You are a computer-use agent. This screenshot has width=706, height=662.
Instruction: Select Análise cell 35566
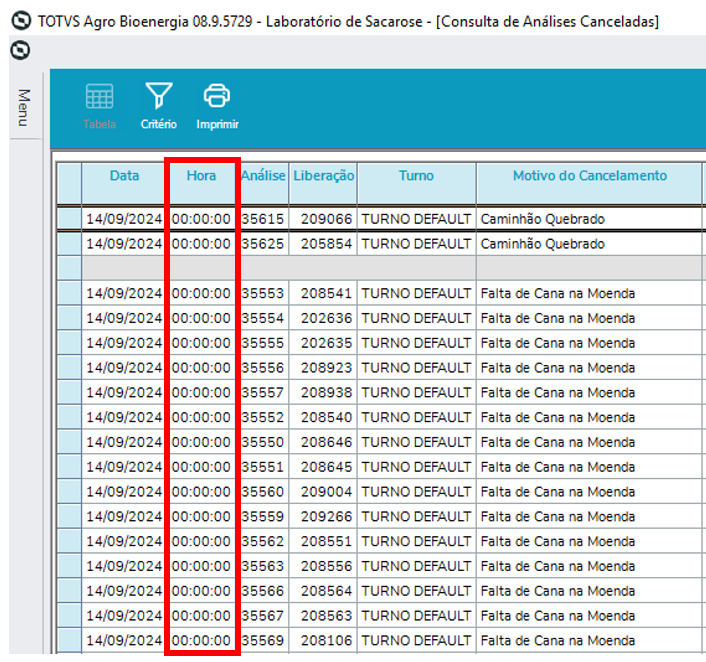click(263, 591)
